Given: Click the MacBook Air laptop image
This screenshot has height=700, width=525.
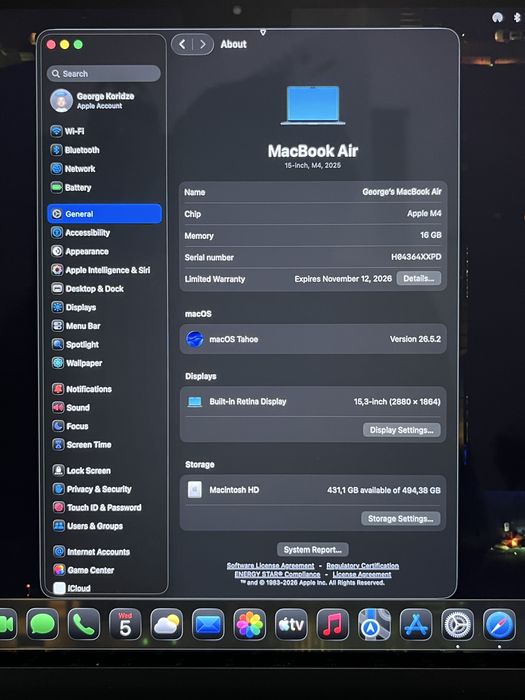Looking at the screenshot, I should (313, 105).
